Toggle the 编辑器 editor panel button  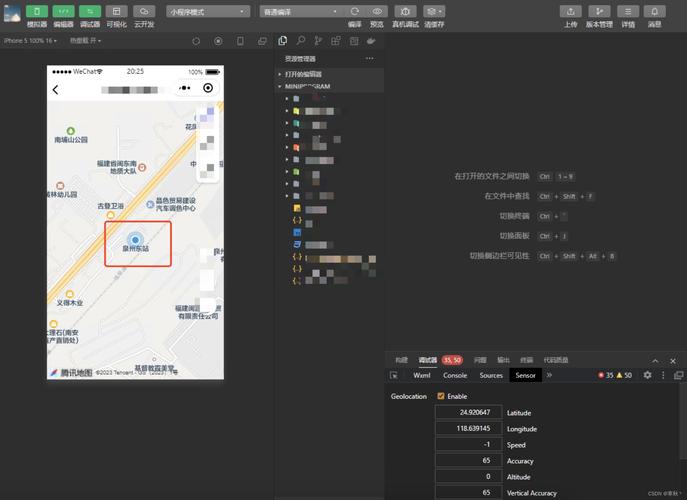pos(64,12)
